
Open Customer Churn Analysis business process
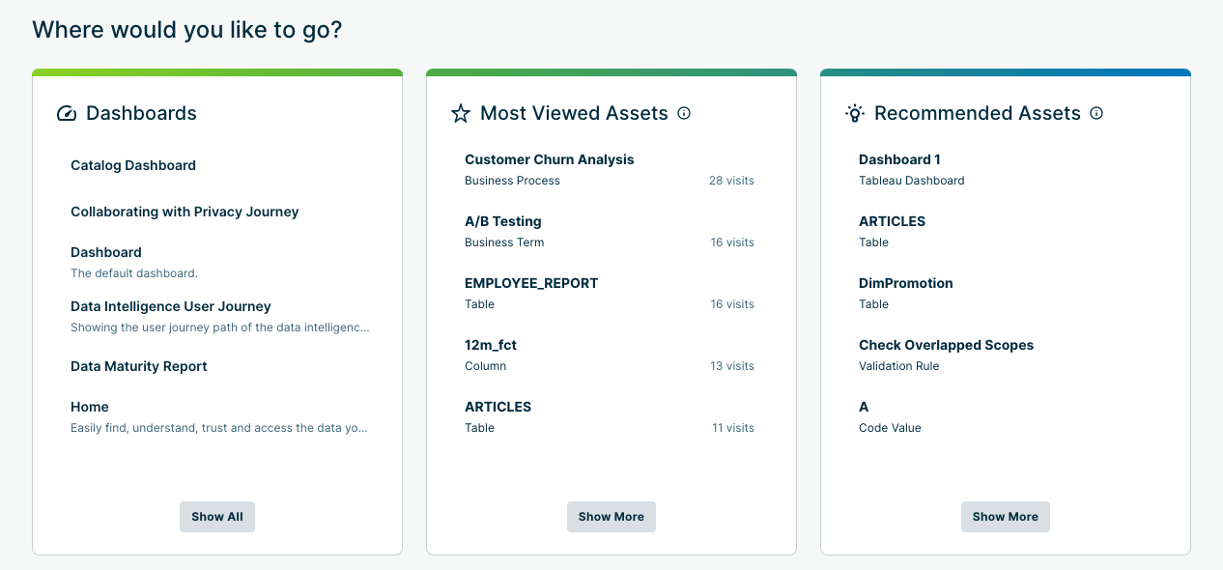tap(549, 160)
